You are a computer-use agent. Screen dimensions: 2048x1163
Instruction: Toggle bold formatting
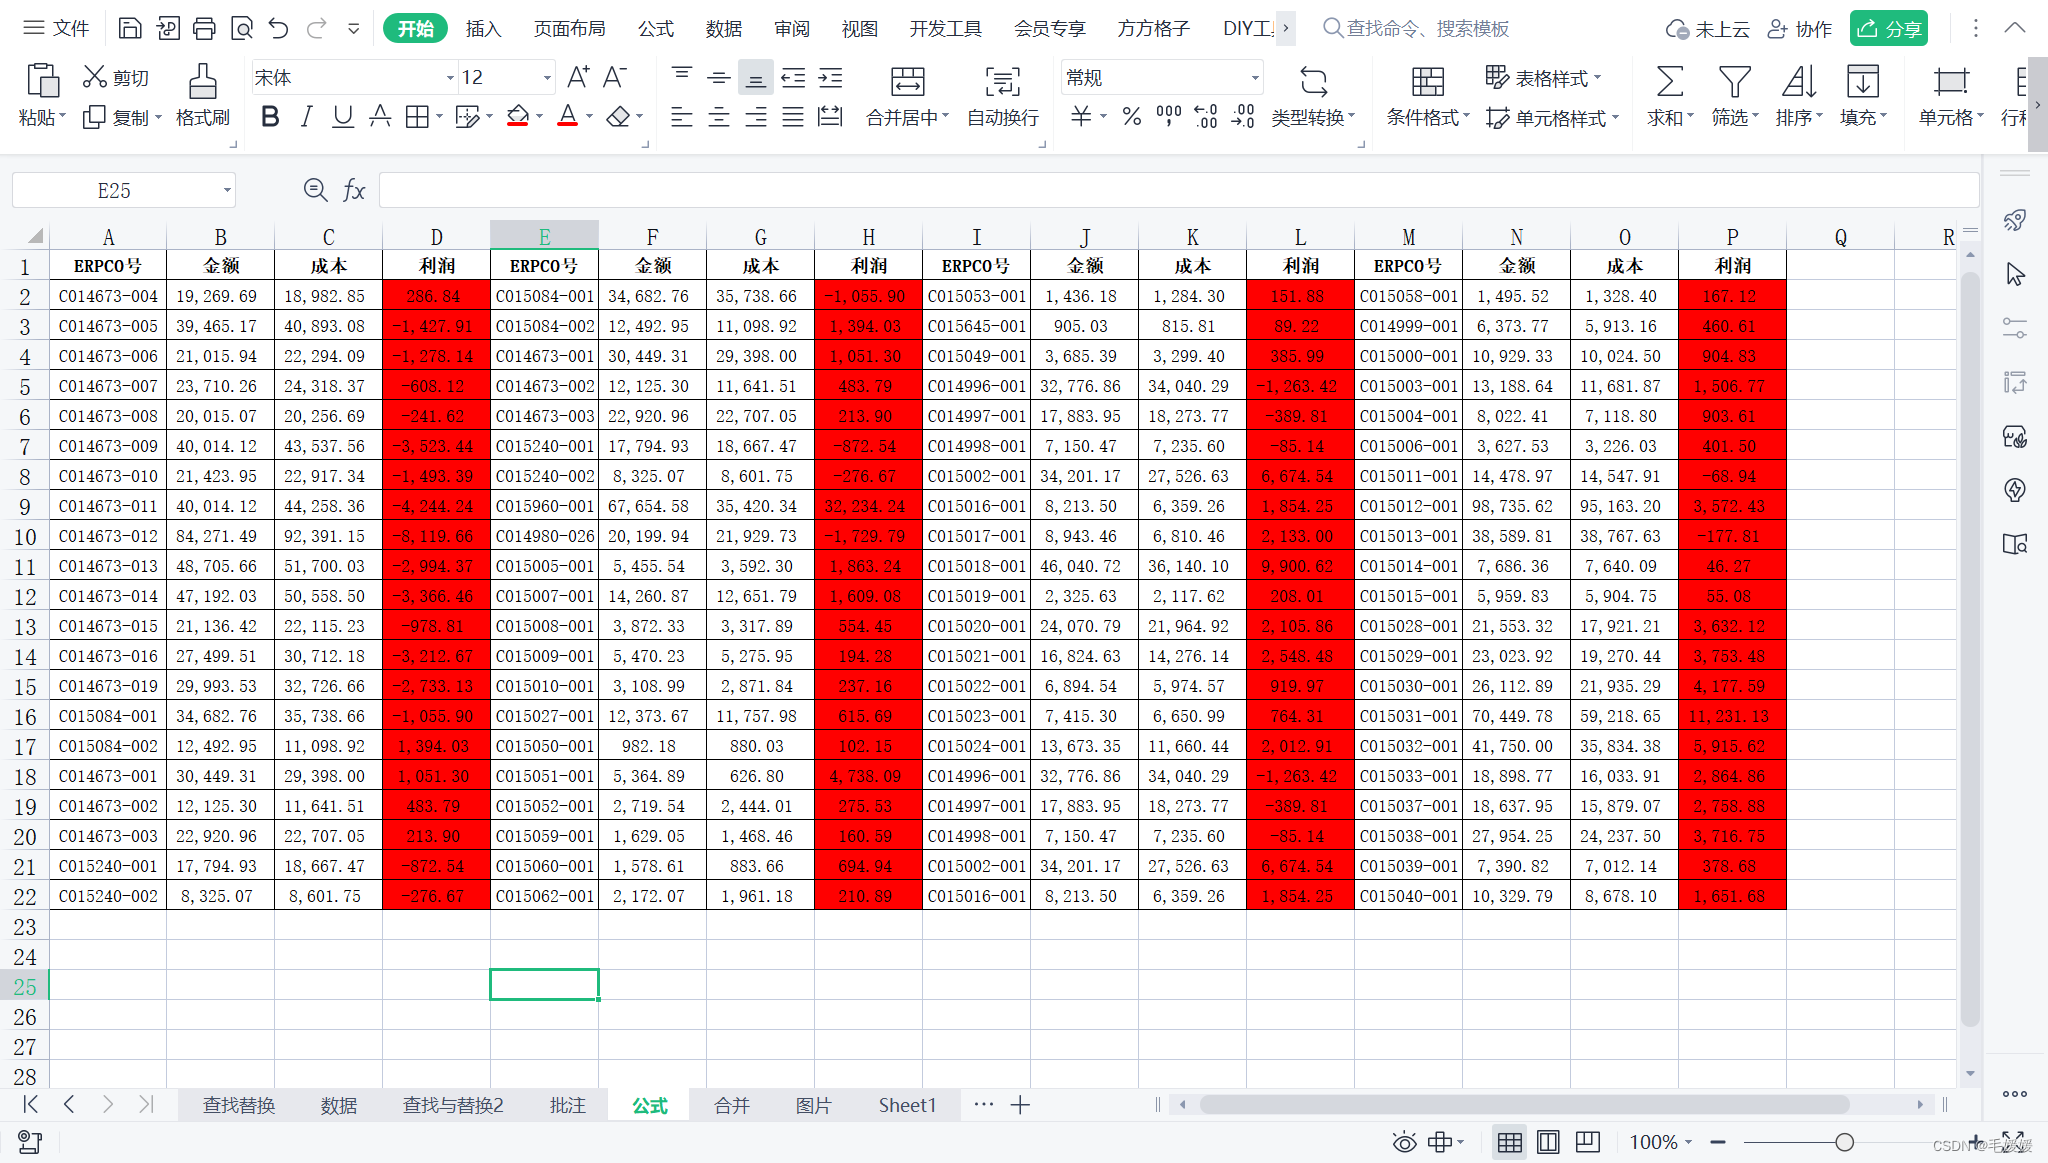click(x=269, y=117)
